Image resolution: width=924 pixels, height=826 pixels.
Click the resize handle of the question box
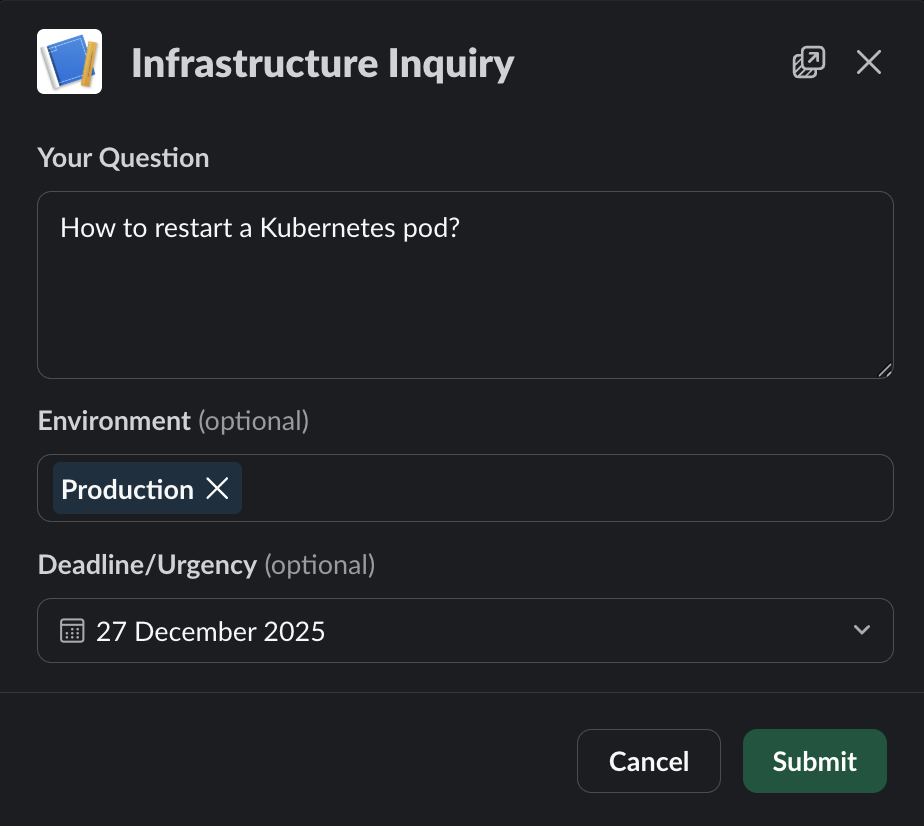[885, 371]
